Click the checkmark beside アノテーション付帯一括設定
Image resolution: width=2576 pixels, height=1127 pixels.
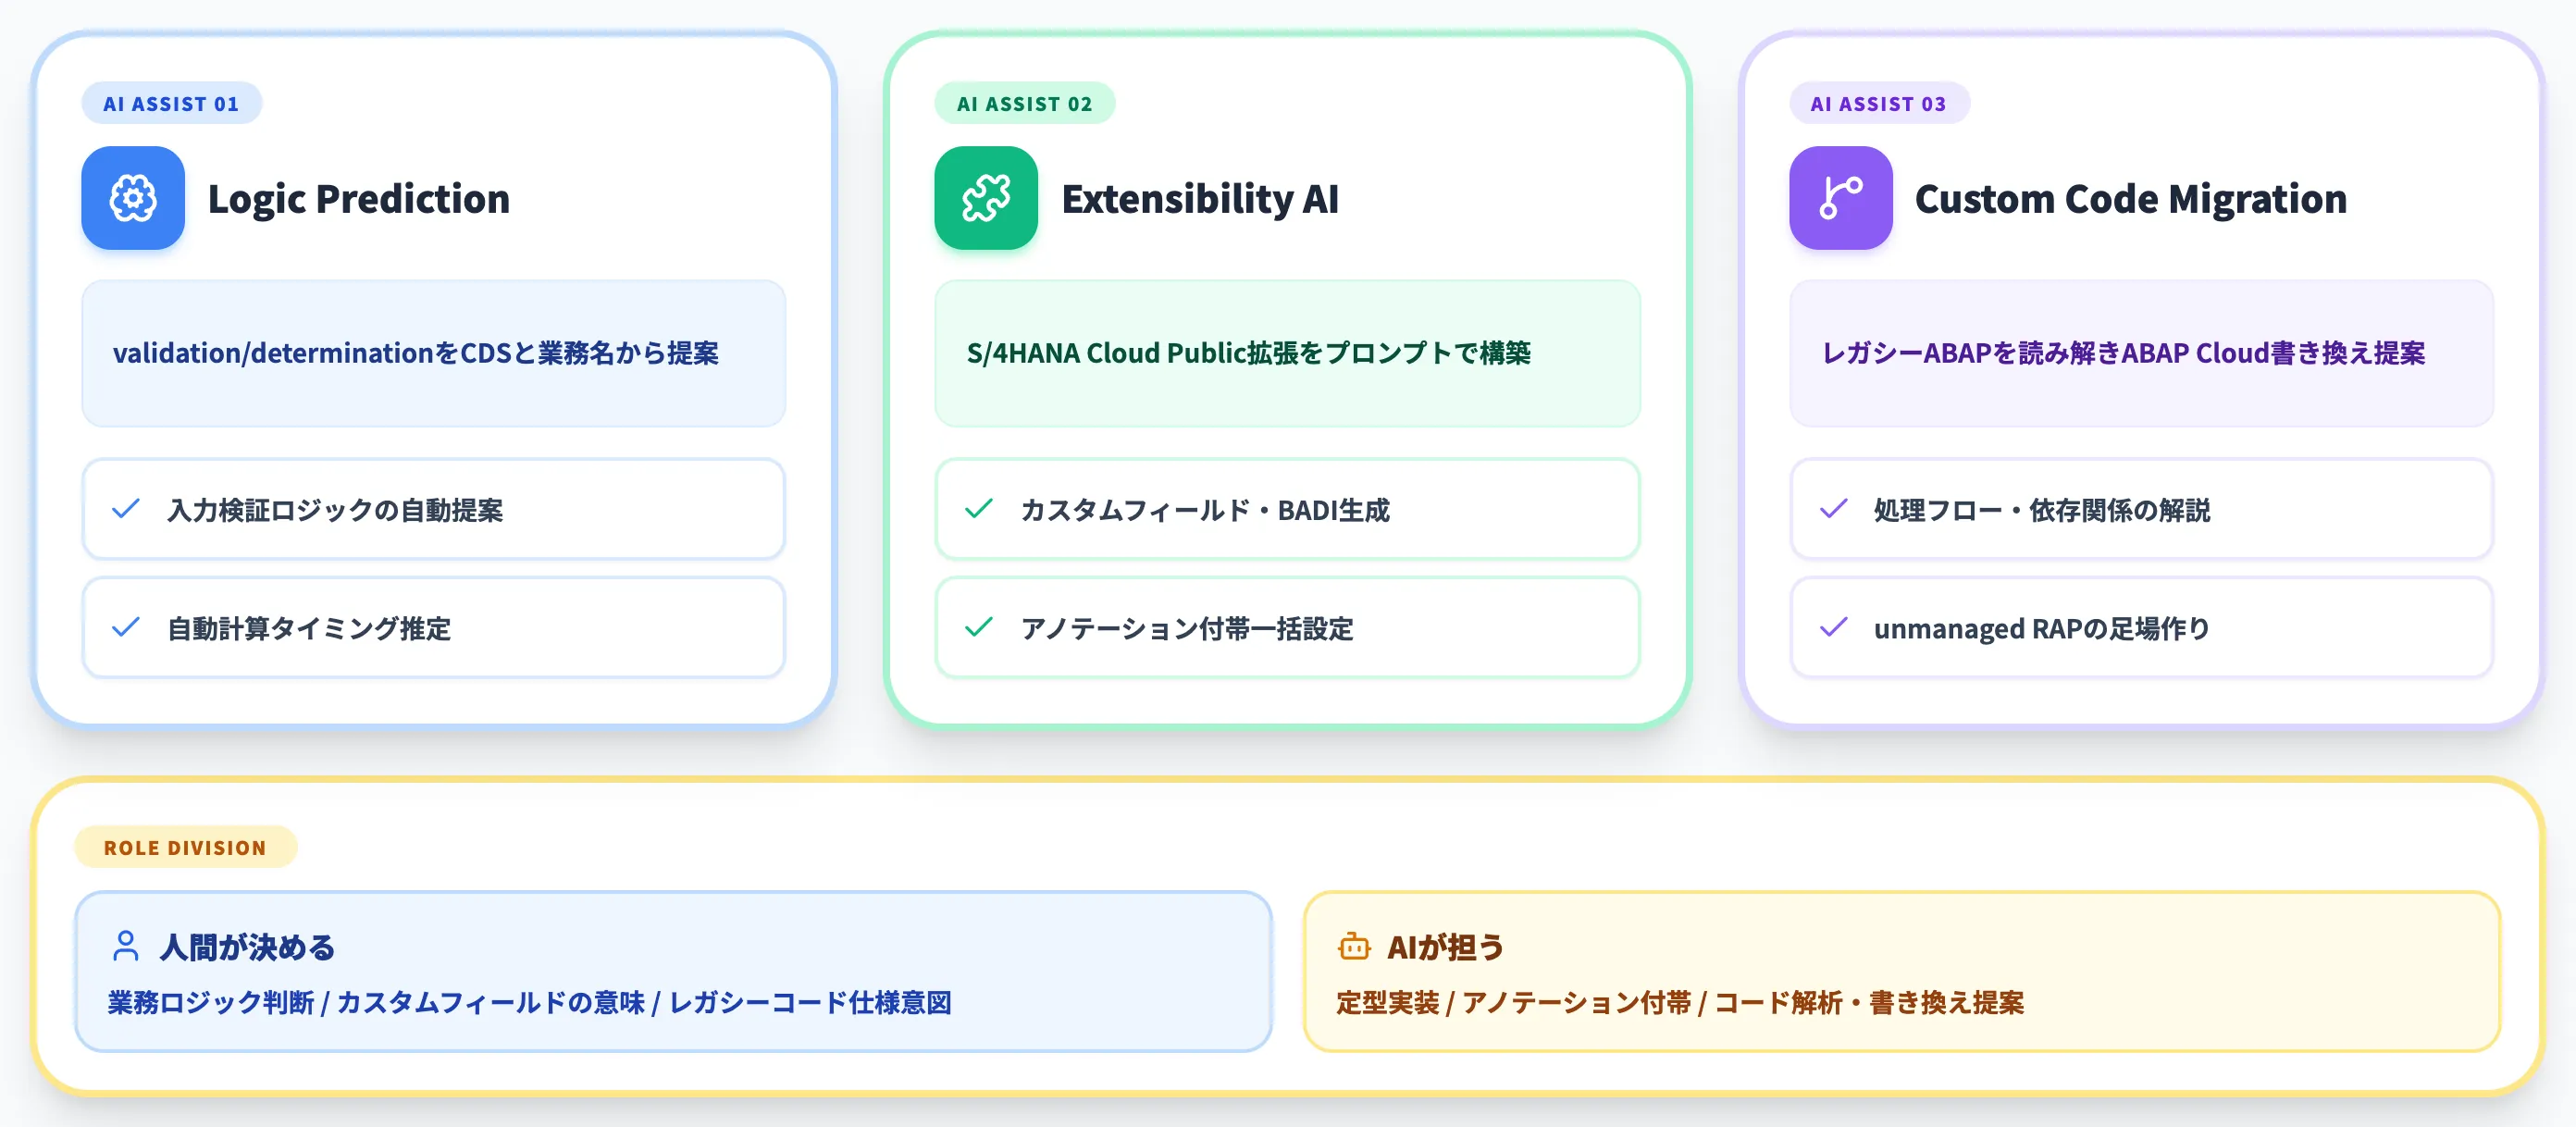pyautogui.click(x=979, y=627)
